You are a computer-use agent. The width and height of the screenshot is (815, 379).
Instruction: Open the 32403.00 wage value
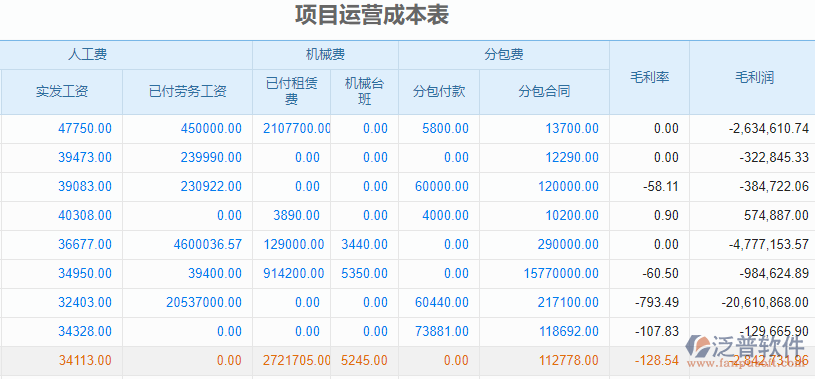coord(85,303)
